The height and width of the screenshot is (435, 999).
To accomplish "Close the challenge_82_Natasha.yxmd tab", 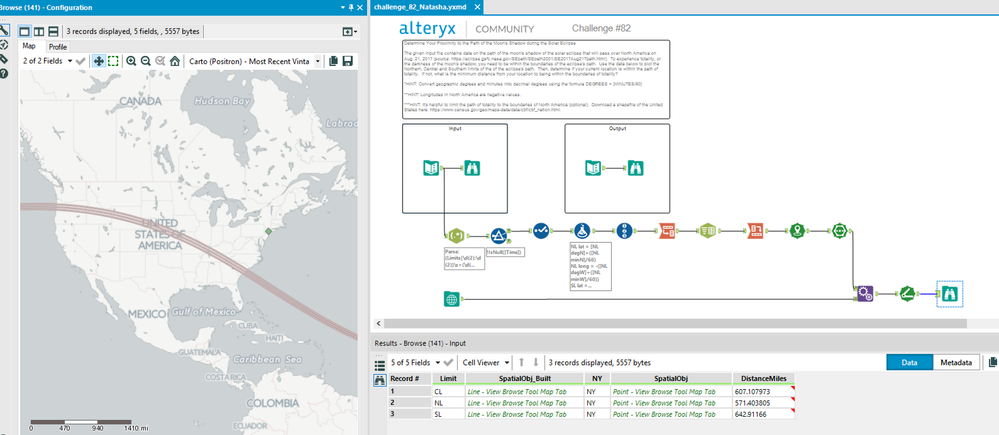I will (477, 6).
